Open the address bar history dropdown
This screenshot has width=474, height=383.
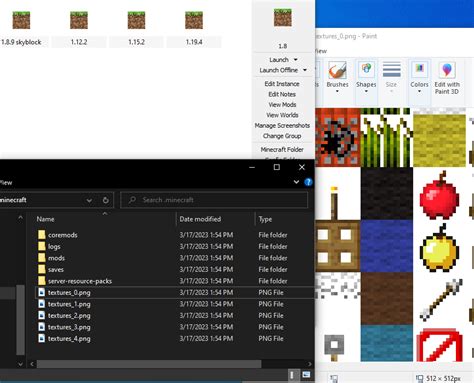89,200
